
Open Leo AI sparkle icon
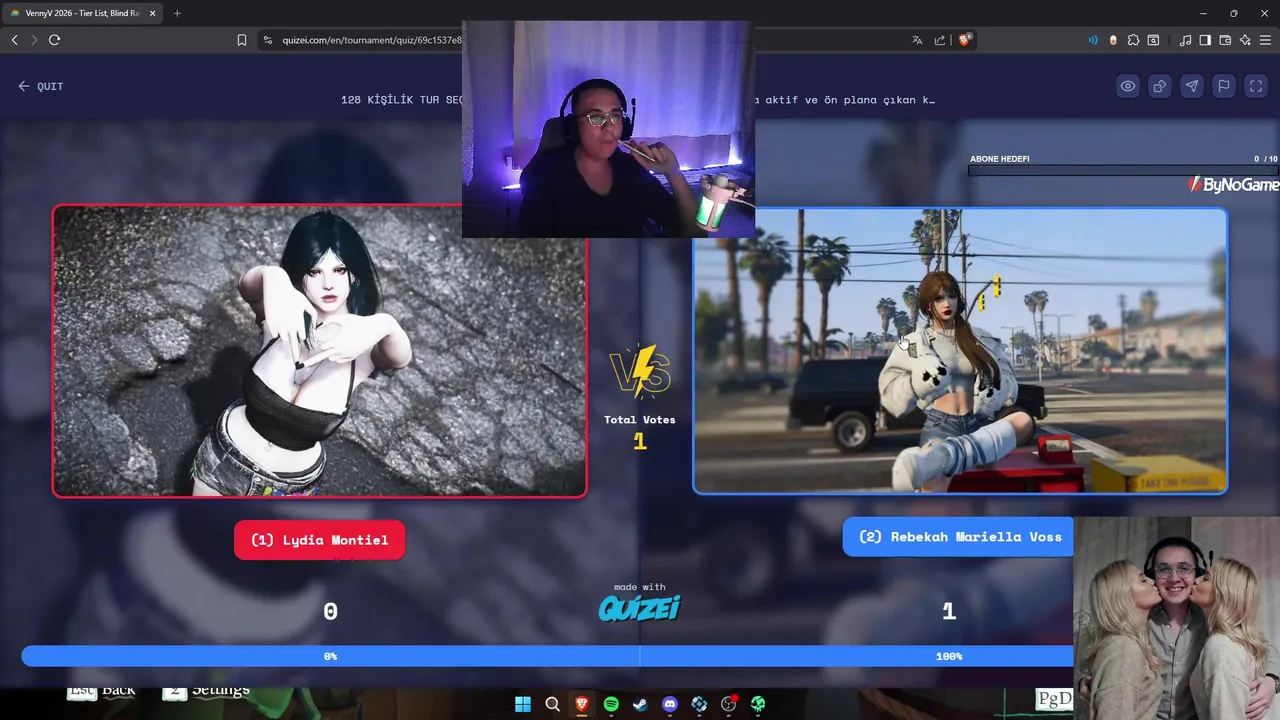(1245, 40)
